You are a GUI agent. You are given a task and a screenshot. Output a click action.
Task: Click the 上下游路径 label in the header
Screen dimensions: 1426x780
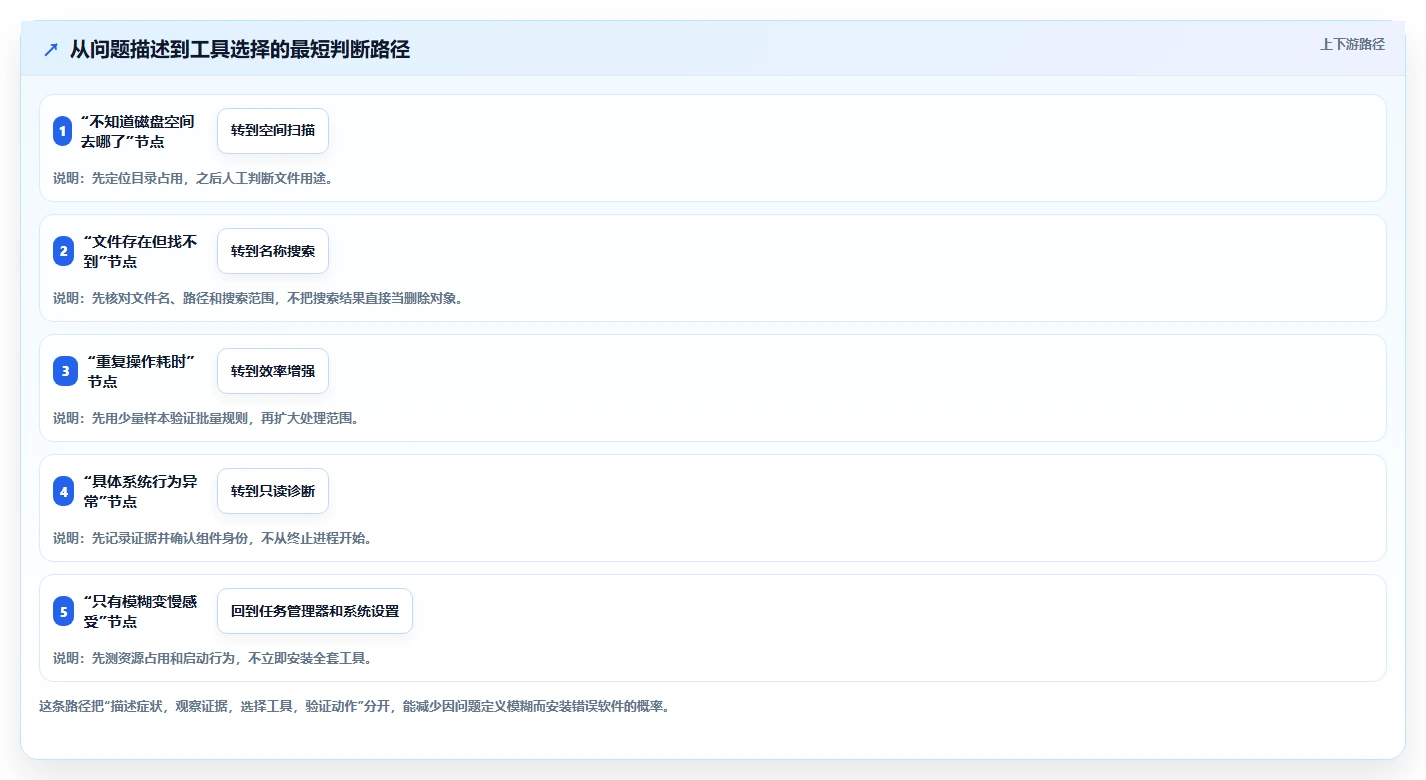[1352, 44]
